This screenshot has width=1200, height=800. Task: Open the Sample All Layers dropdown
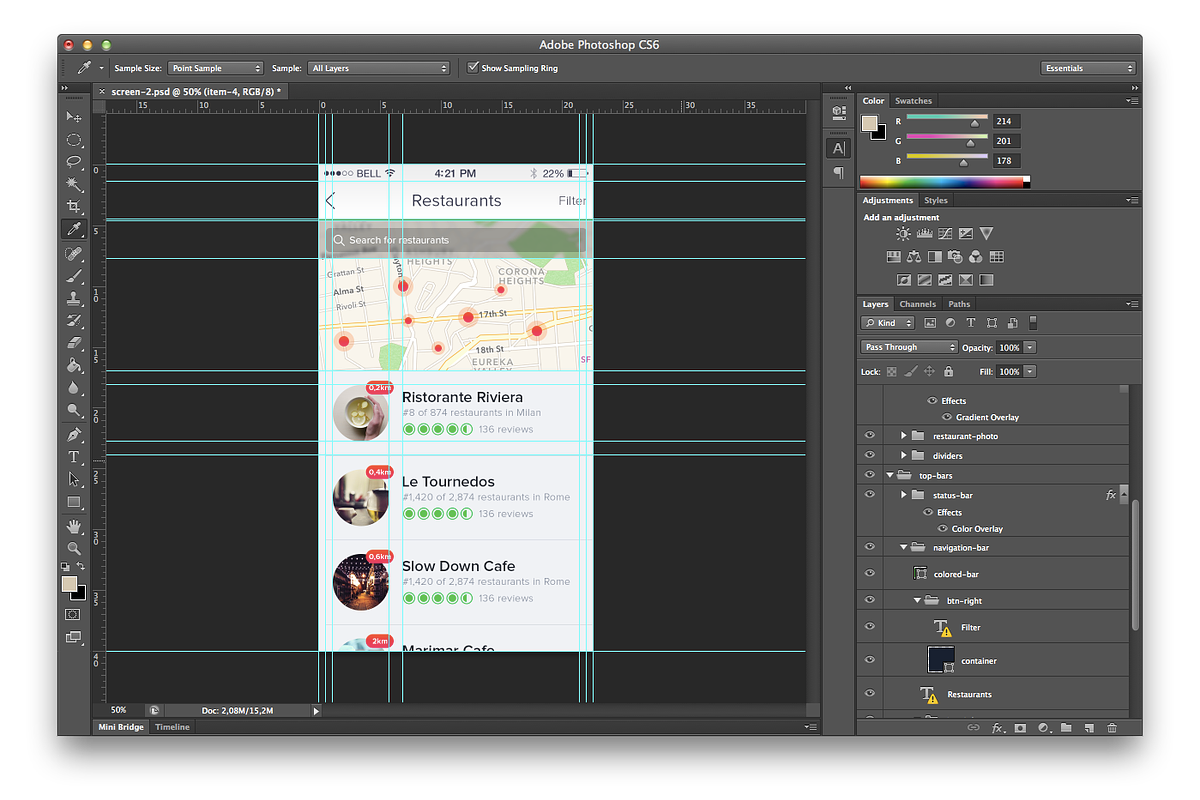pyautogui.click(x=378, y=68)
